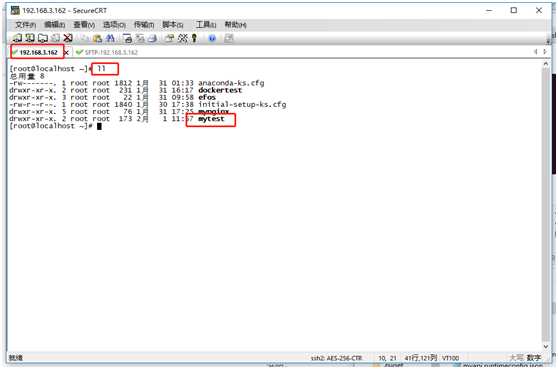This screenshot has width=558, height=369.
Task: Open the 传输 menu
Action: pyautogui.click(x=144, y=25)
